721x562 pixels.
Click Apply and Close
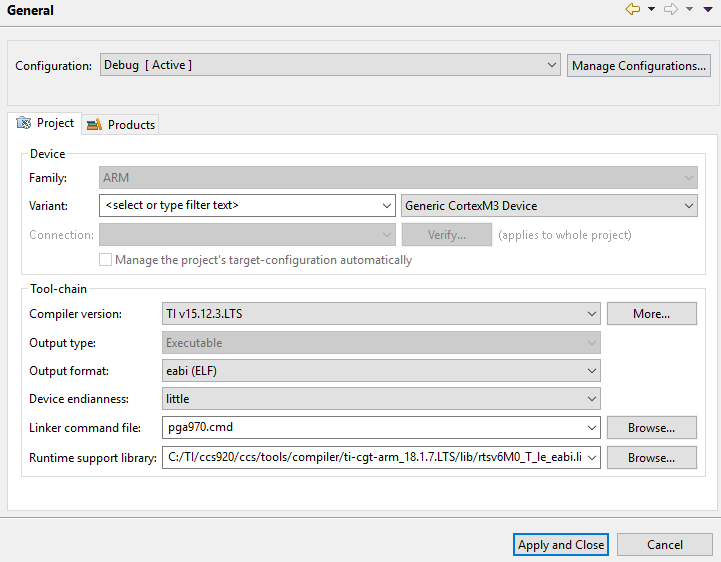click(x=561, y=545)
